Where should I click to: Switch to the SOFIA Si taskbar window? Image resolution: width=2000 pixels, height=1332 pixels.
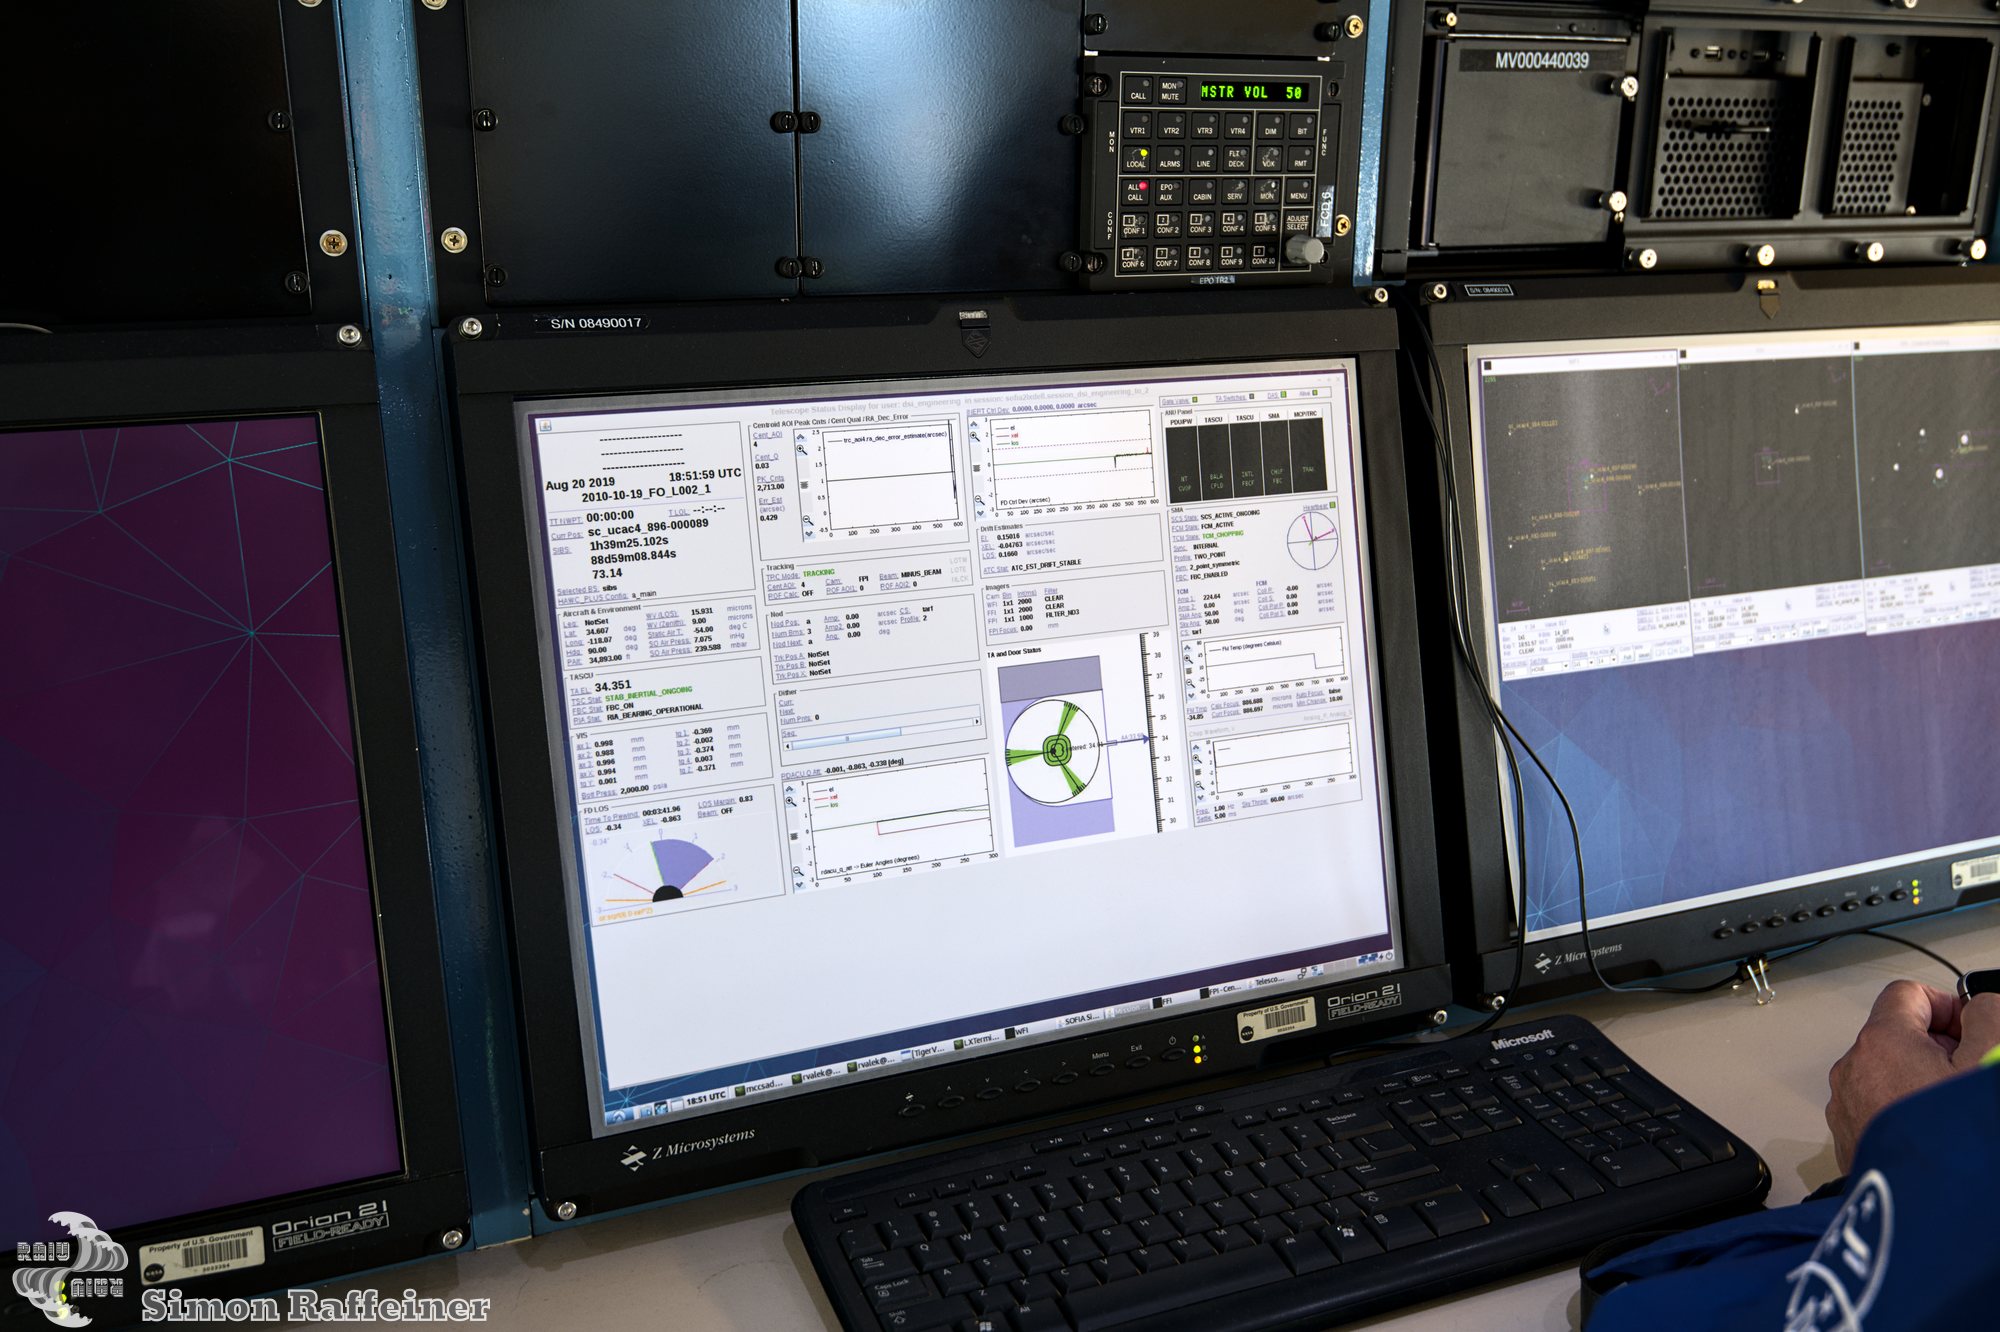1079,1020
